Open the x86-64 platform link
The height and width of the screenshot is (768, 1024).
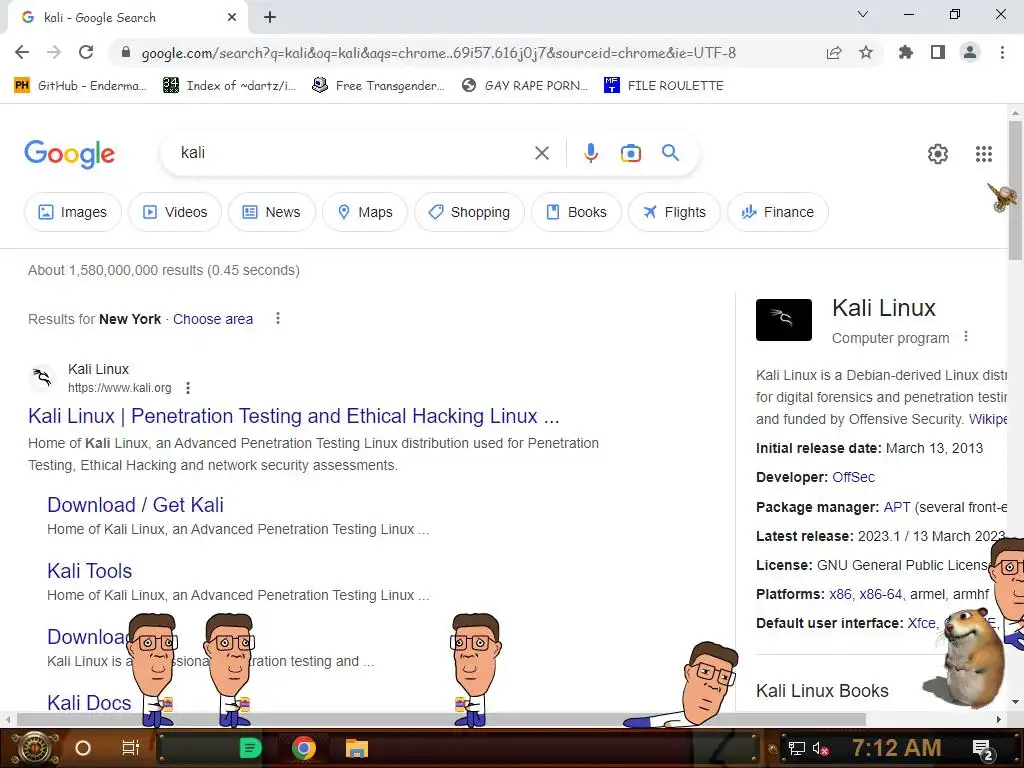click(881, 594)
